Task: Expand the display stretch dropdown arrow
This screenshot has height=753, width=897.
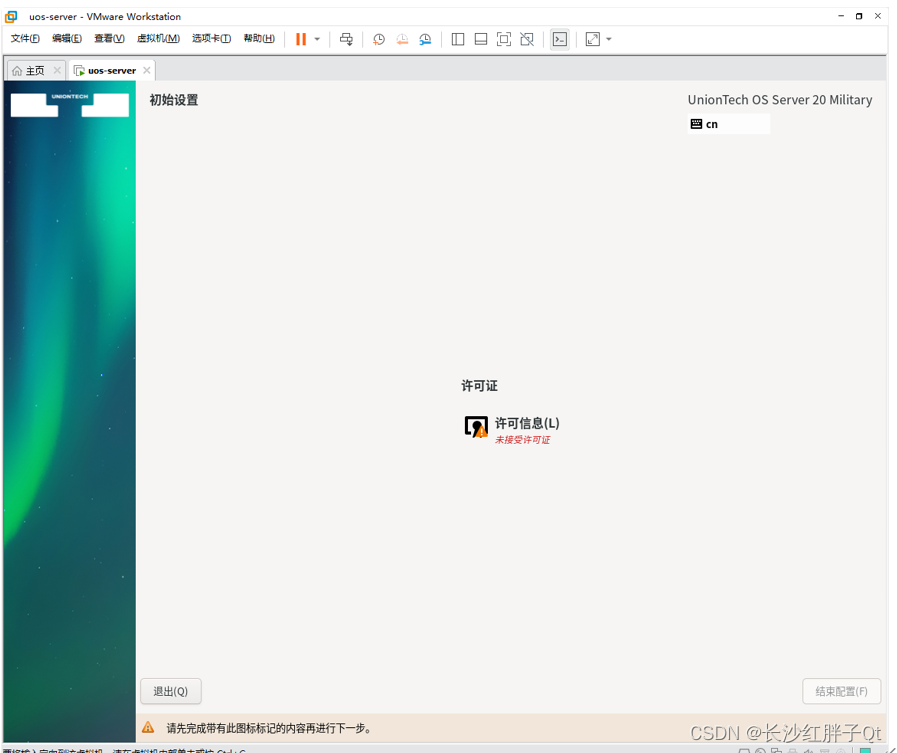Action: coord(609,39)
